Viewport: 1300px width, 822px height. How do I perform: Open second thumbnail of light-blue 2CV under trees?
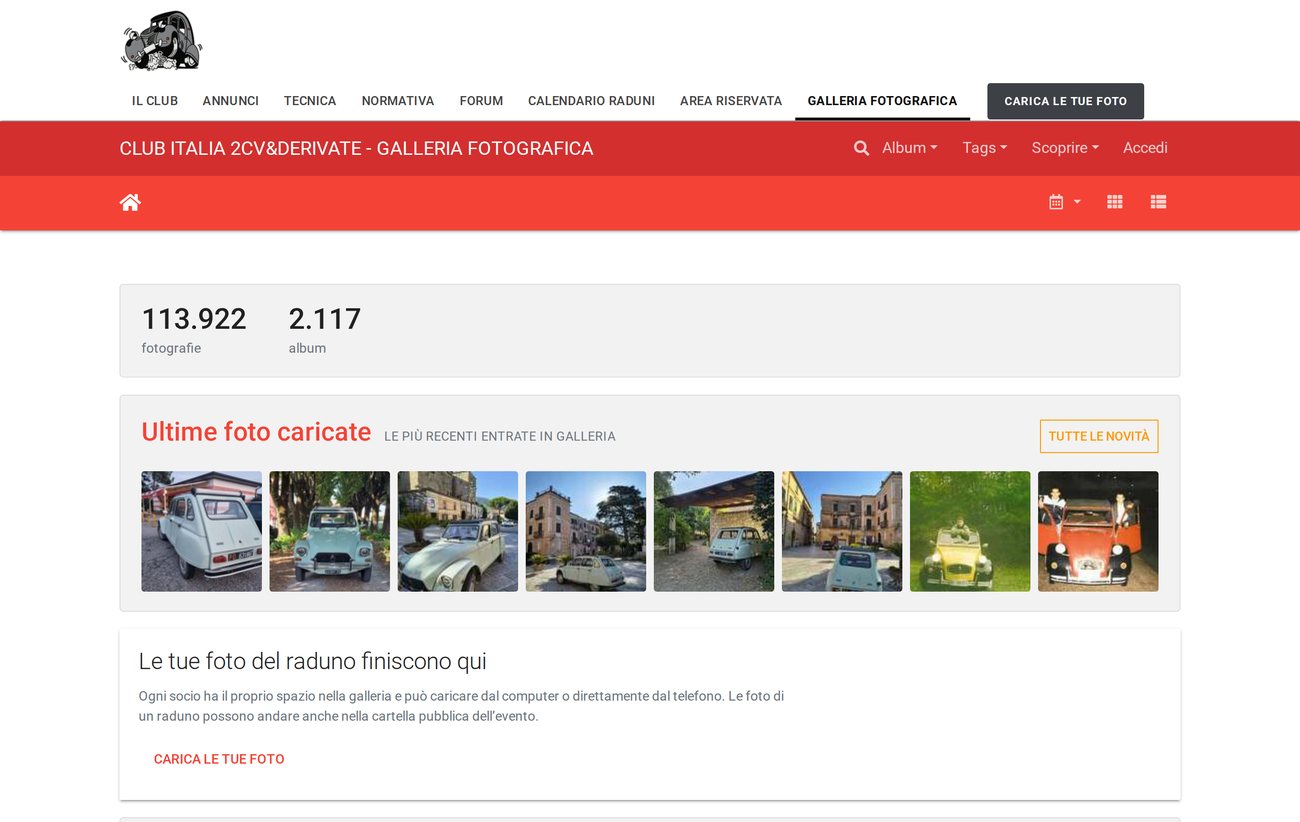pyautogui.click(x=329, y=531)
